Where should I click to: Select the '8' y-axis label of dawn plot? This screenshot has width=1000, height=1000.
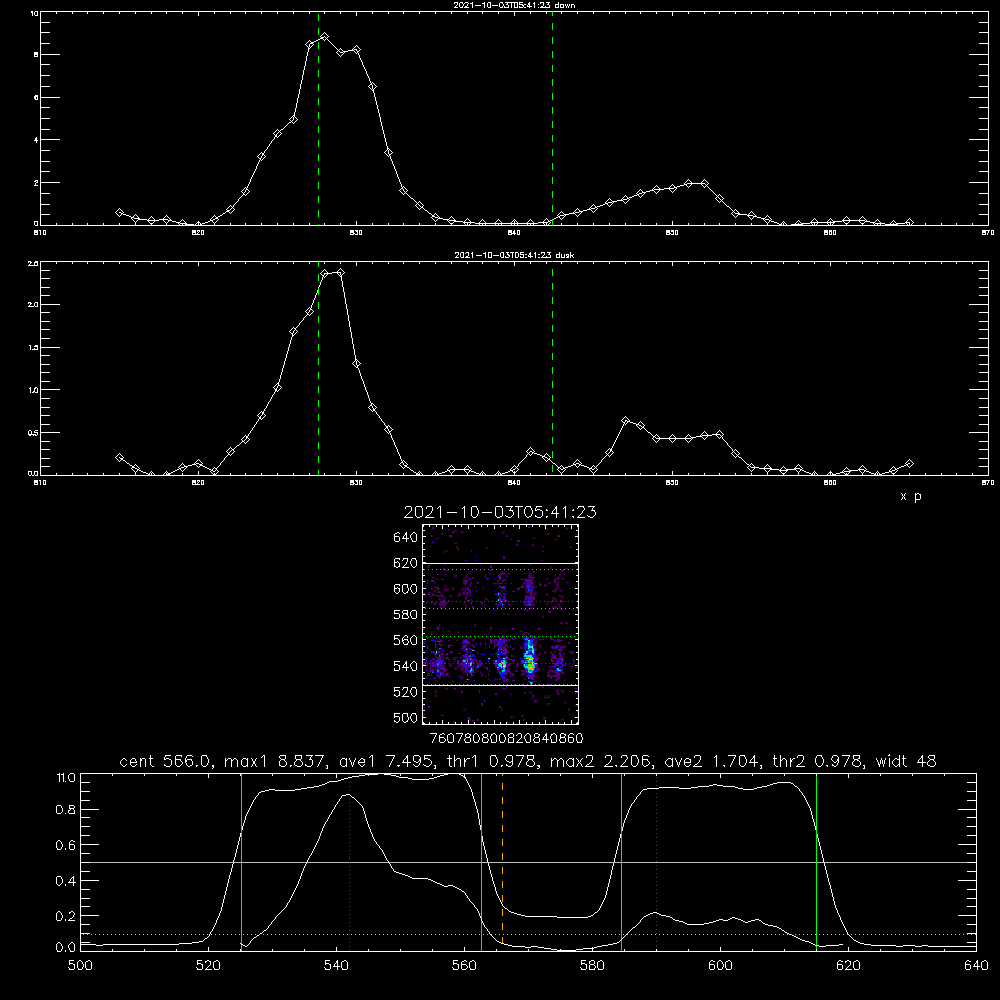coord(36,55)
